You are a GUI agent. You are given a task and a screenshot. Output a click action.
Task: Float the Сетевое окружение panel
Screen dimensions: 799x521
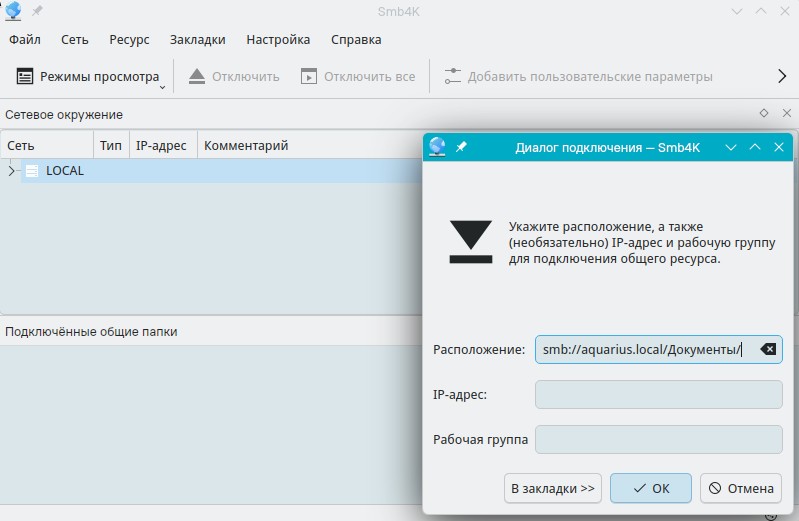click(763, 113)
